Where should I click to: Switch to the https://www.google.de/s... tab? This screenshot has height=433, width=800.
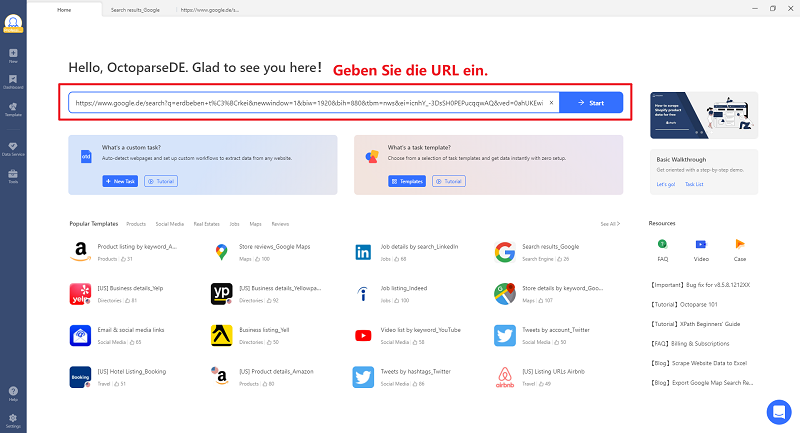210,10
